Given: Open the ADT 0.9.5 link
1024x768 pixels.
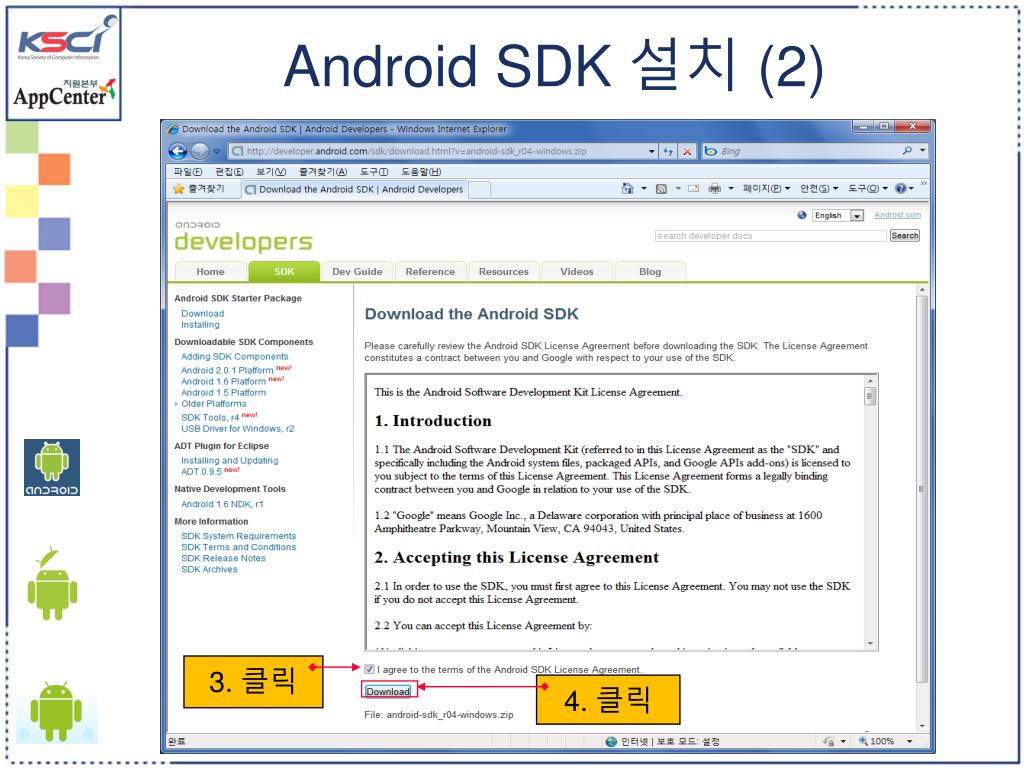Looking at the screenshot, I should pos(201,472).
